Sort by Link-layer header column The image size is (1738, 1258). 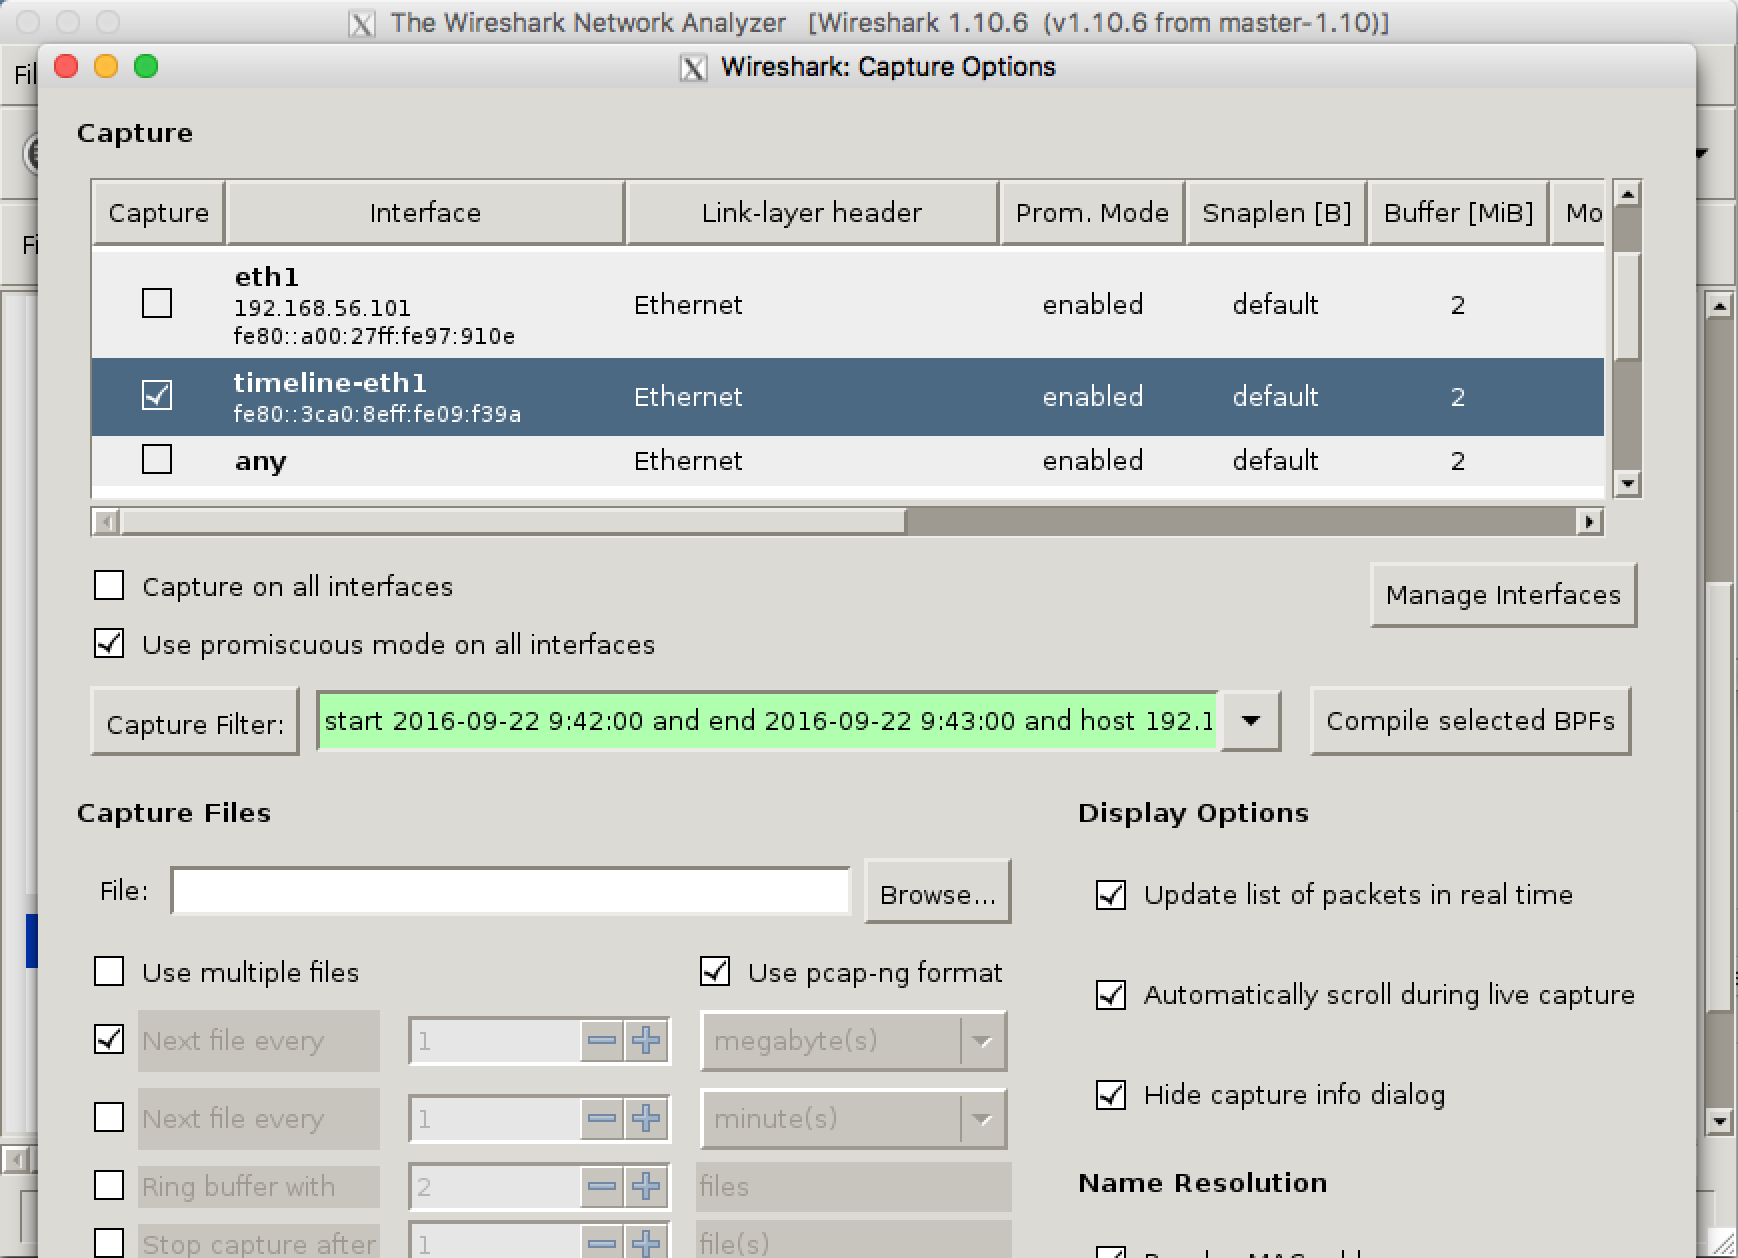[811, 213]
